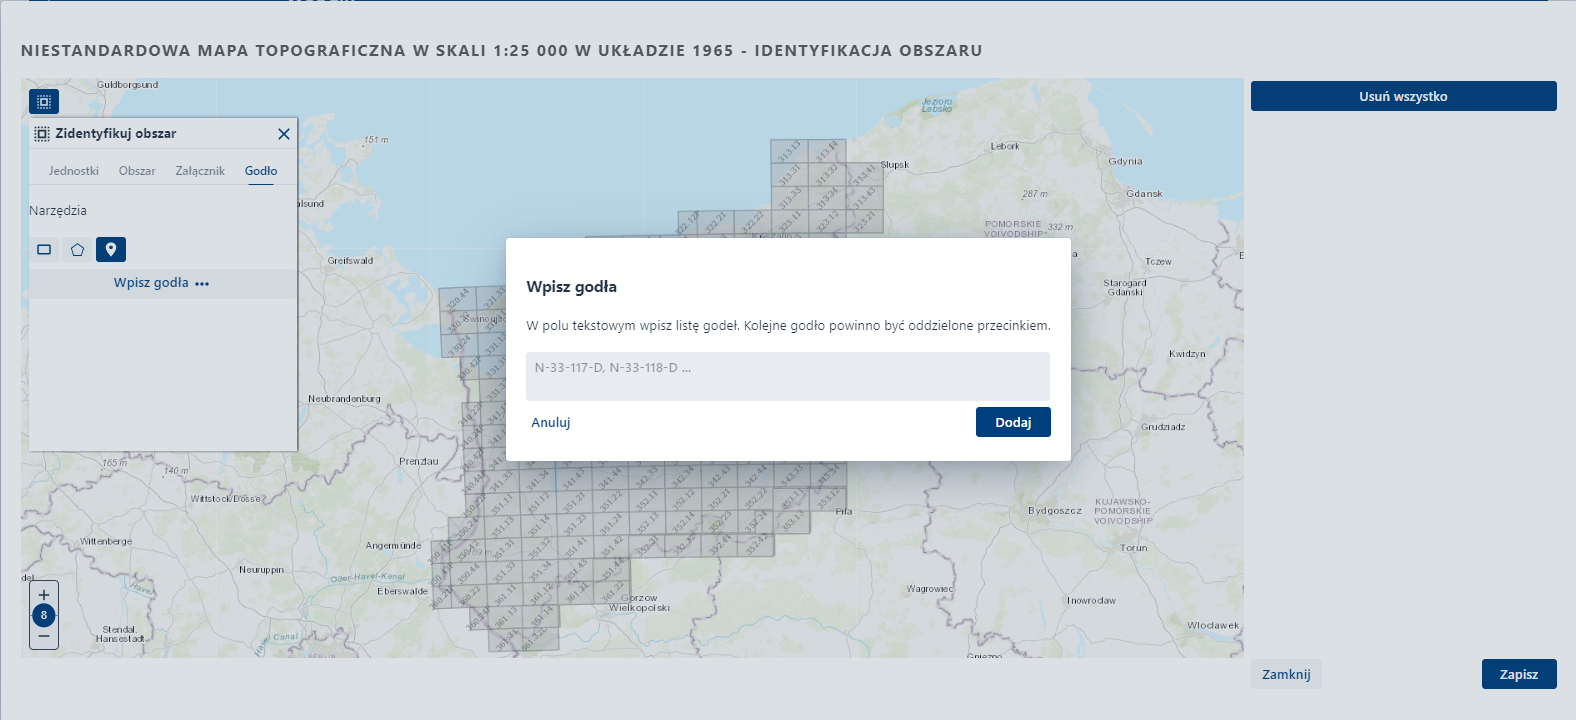Click the identify area icon on map
The image size is (1576, 720).
pyautogui.click(x=44, y=101)
